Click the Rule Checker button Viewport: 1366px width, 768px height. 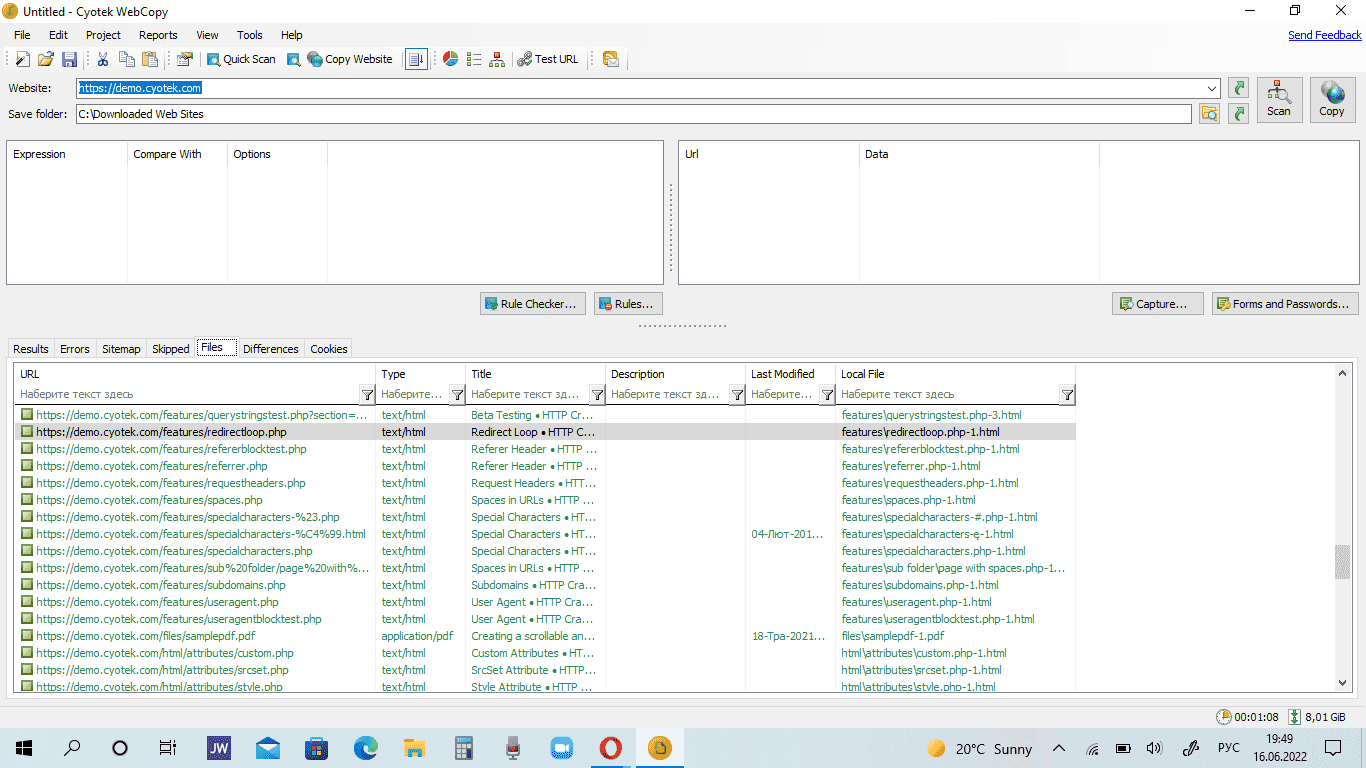(532, 304)
